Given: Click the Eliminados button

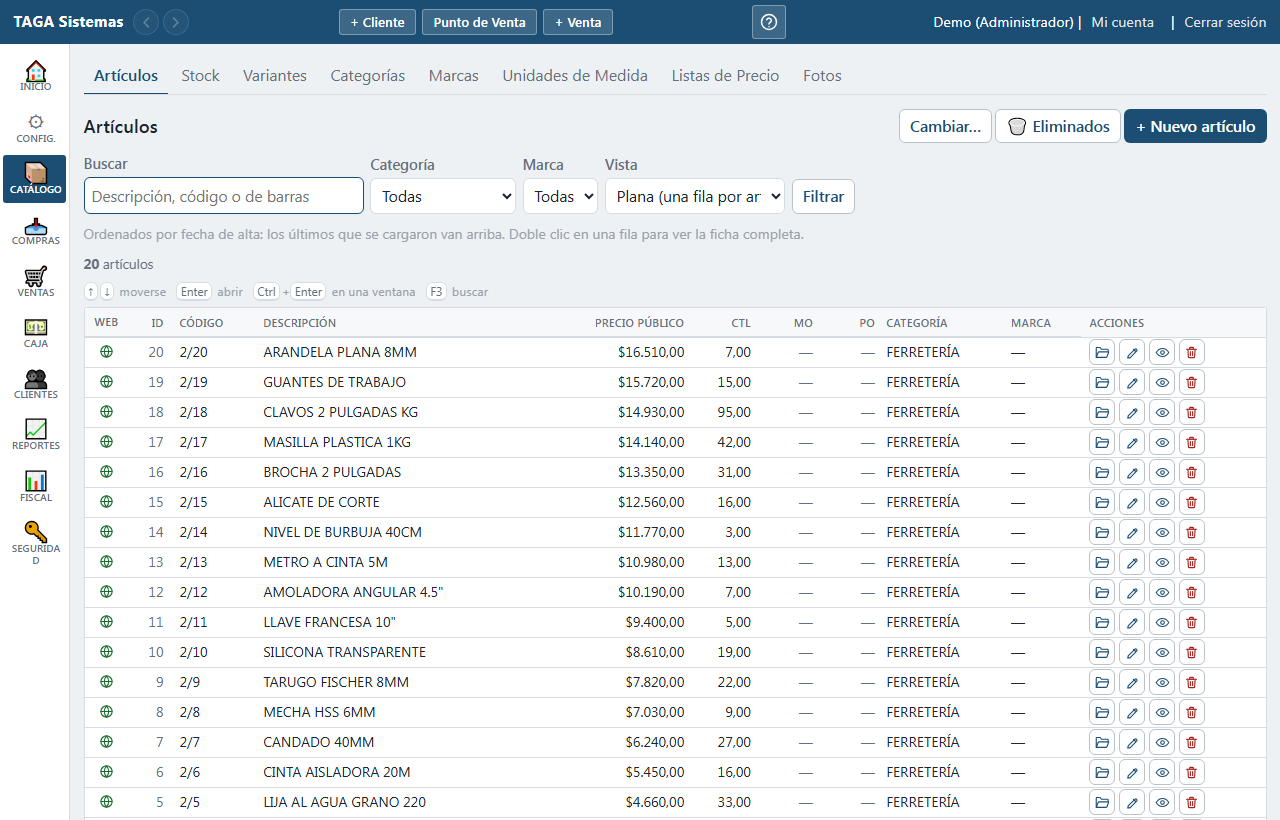Looking at the screenshot, I should point(1058,126).
